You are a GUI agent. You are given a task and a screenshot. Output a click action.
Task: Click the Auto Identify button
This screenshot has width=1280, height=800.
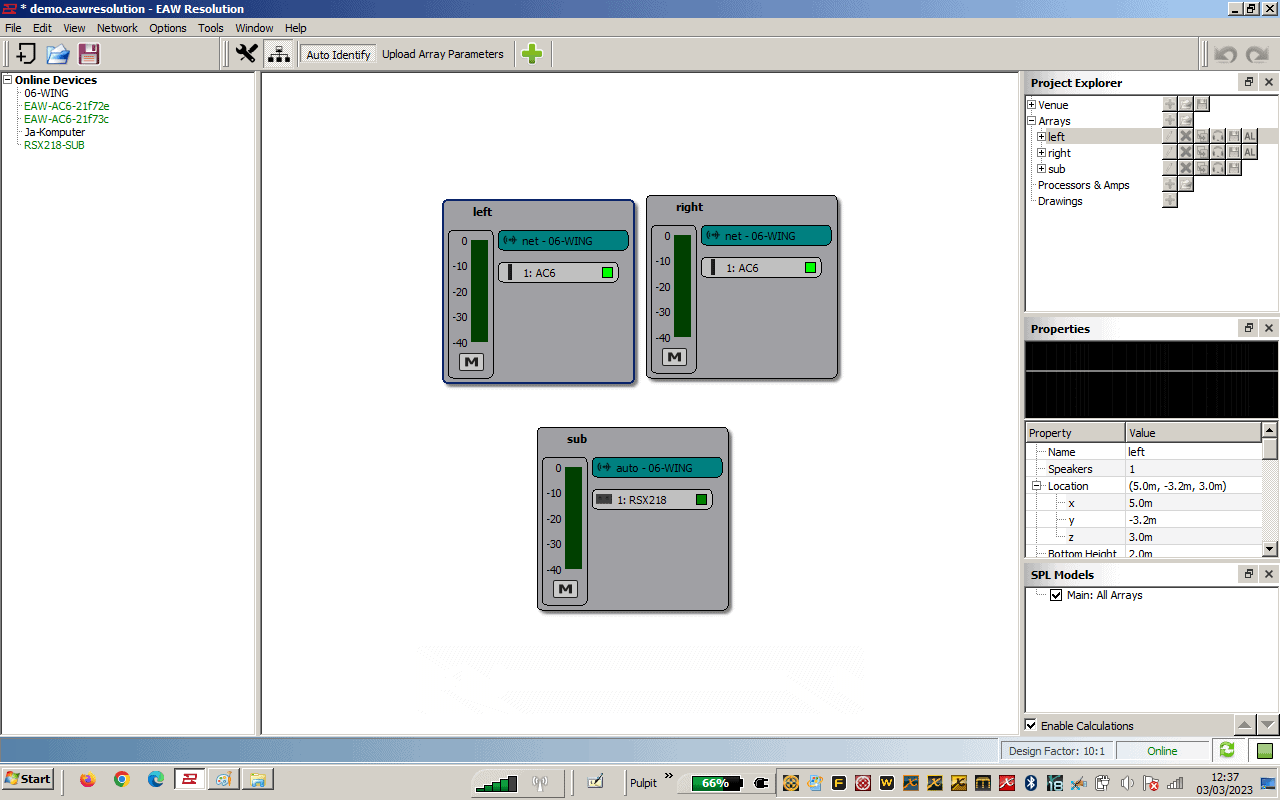338,55
